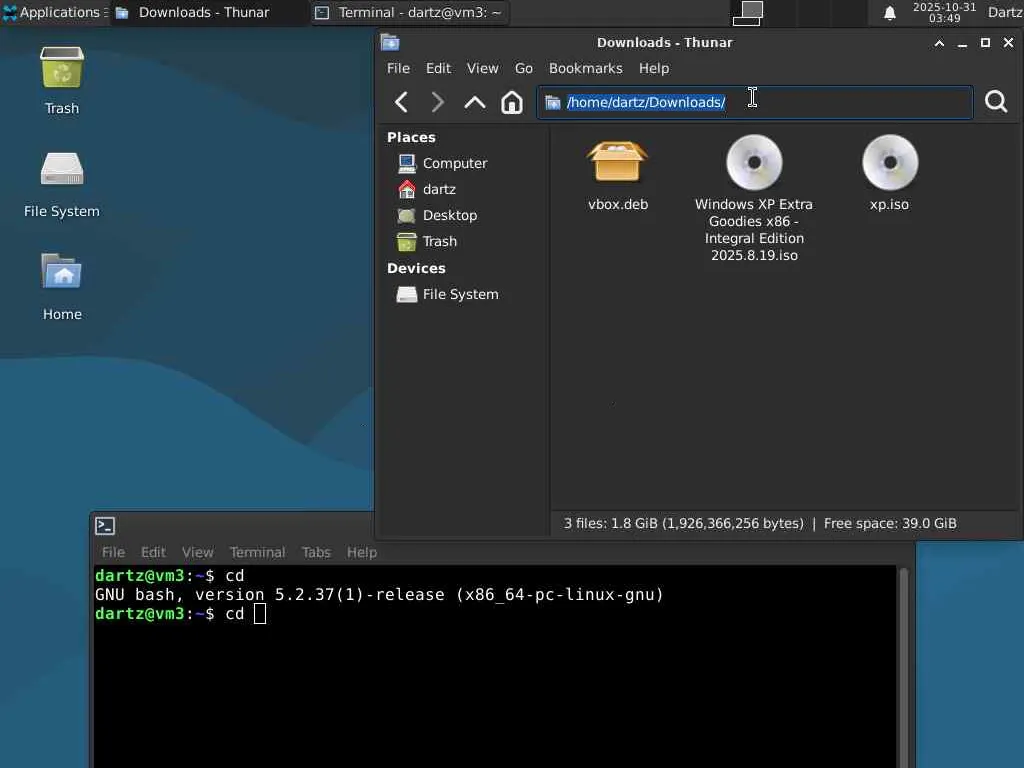Click the xp.iso file name label
This screenshot has height=768, width=1024.
[889, 204]
